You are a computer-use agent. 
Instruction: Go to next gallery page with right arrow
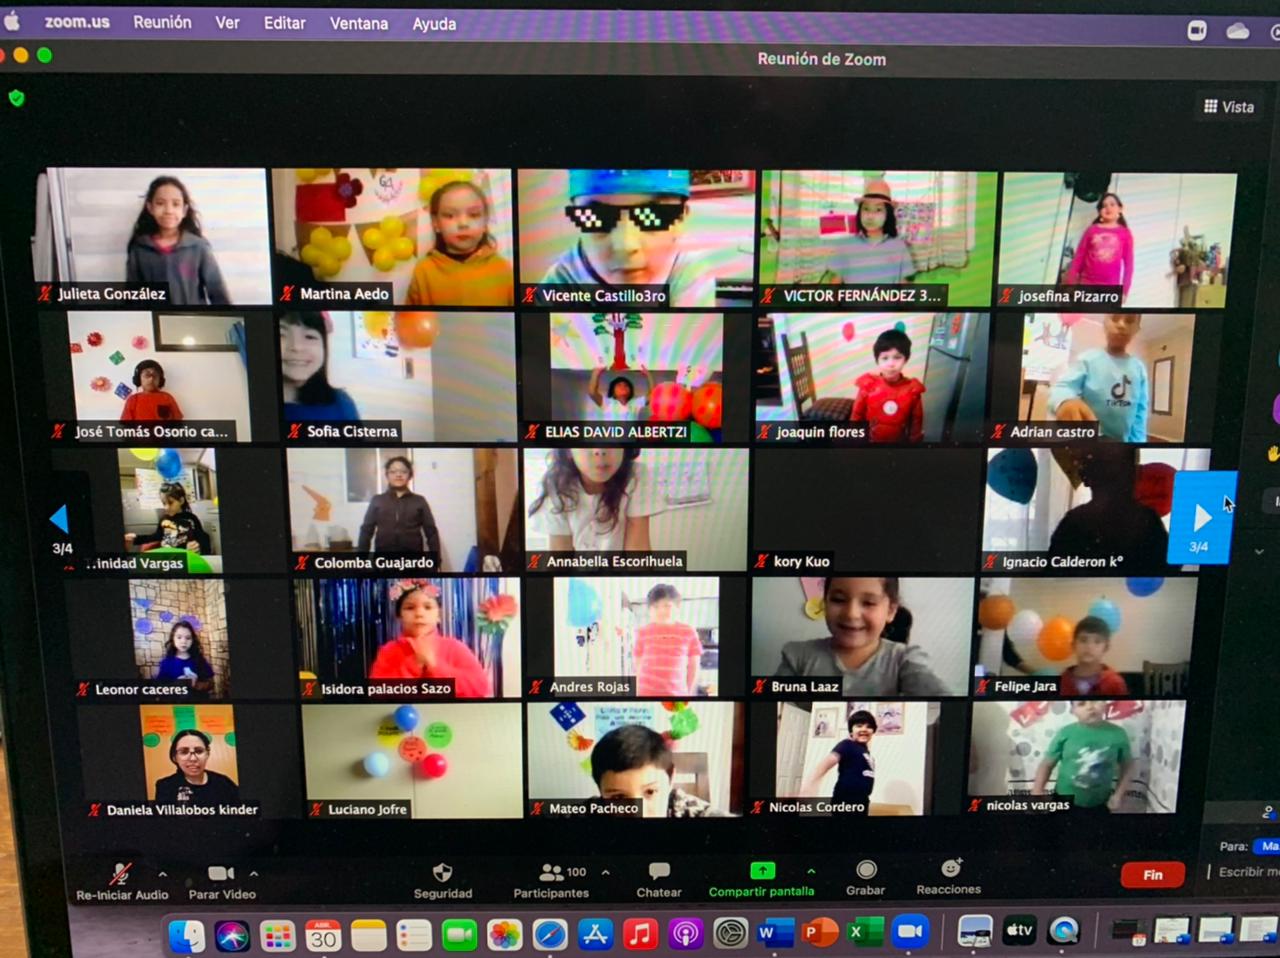[1201, 517]
